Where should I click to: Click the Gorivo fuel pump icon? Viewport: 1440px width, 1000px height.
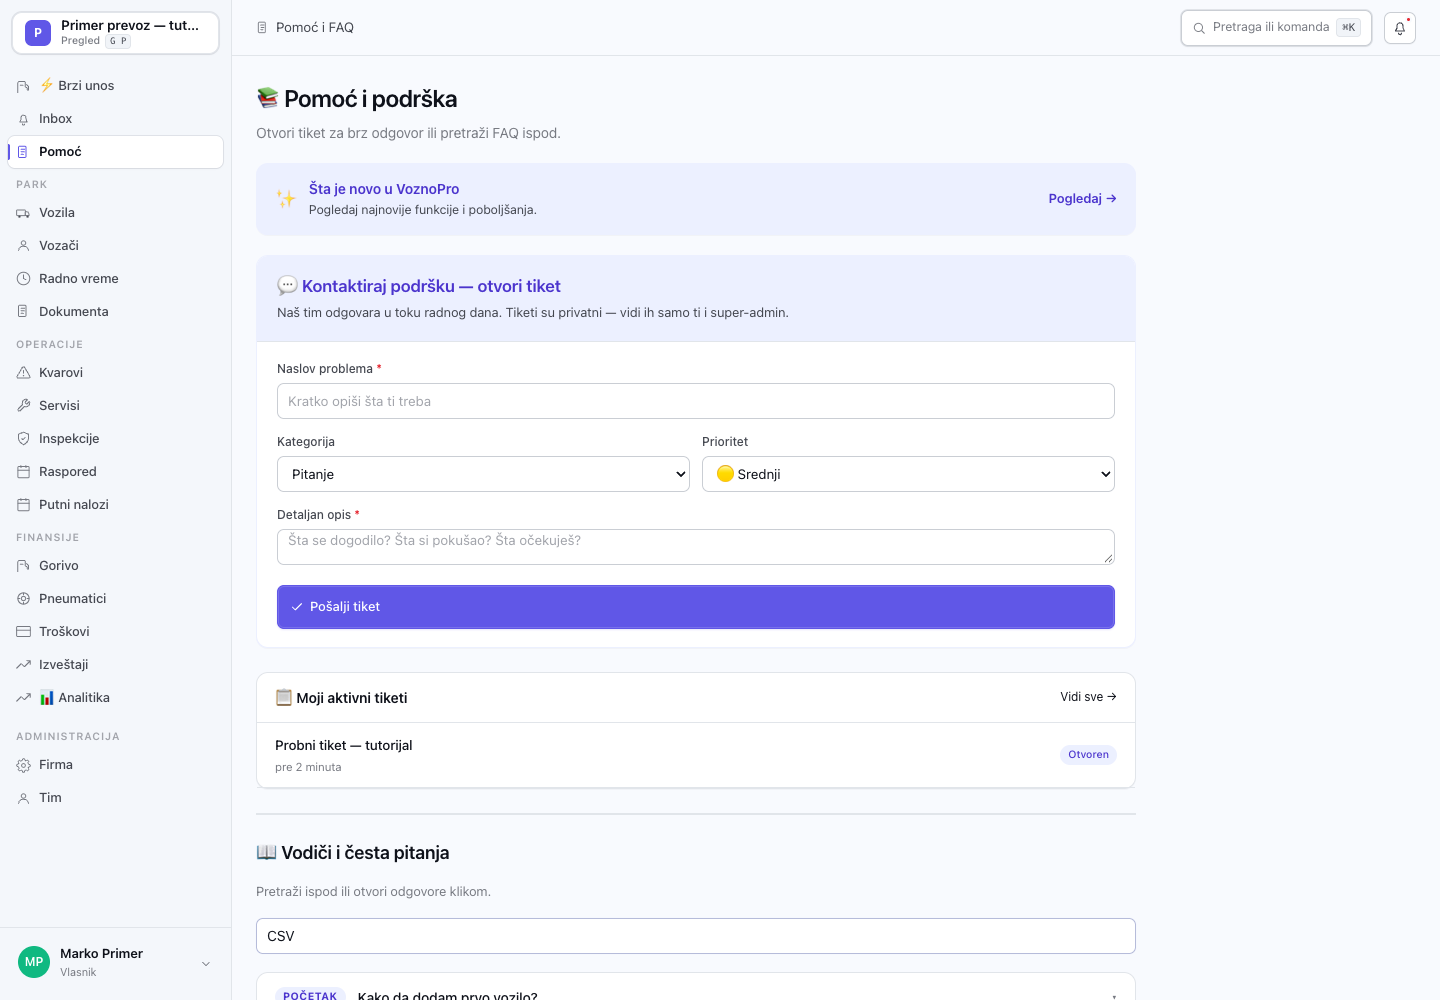tap(23, 566)
